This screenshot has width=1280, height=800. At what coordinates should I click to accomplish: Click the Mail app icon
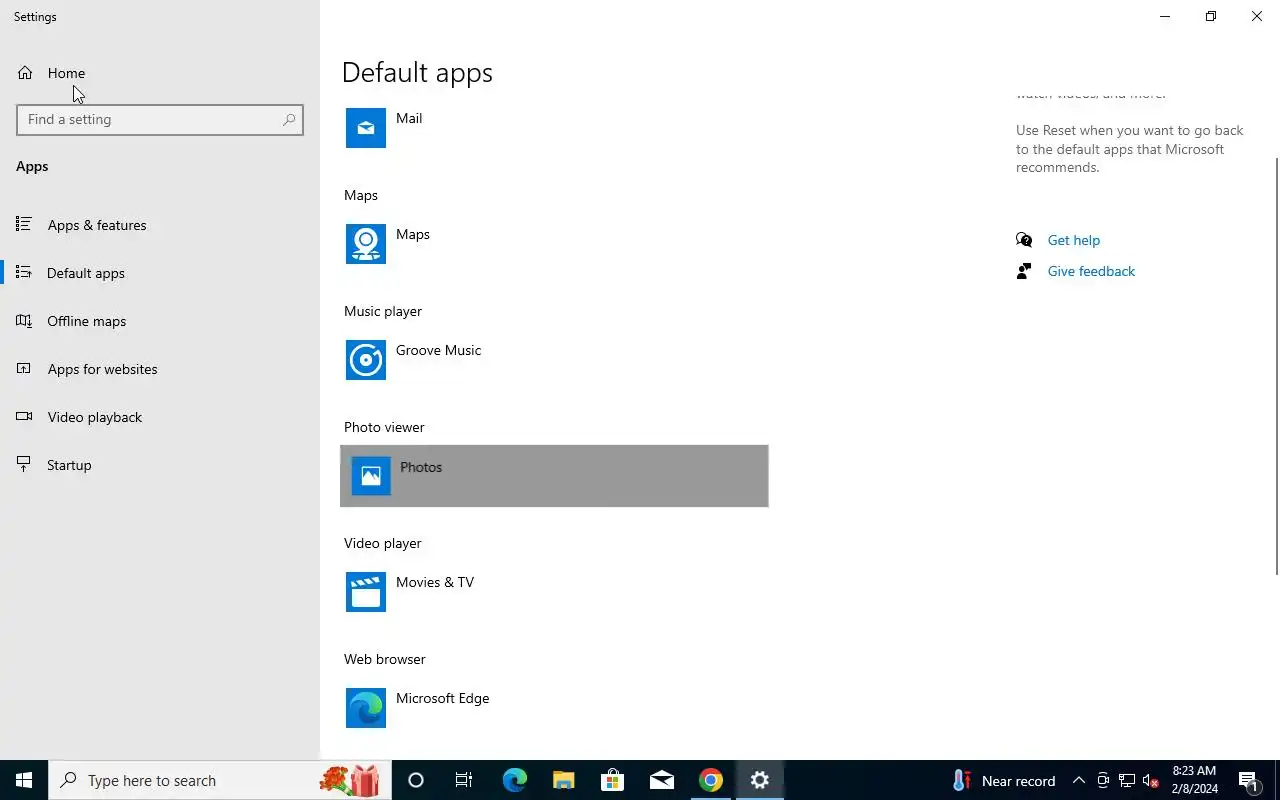(366, 128)
